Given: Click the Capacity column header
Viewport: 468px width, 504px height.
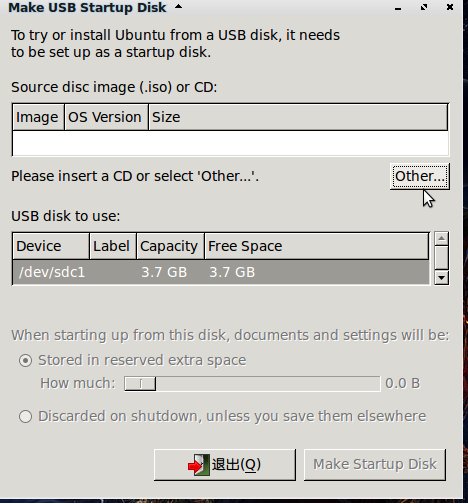Looking at the screenshot, I should click(170, 246).
